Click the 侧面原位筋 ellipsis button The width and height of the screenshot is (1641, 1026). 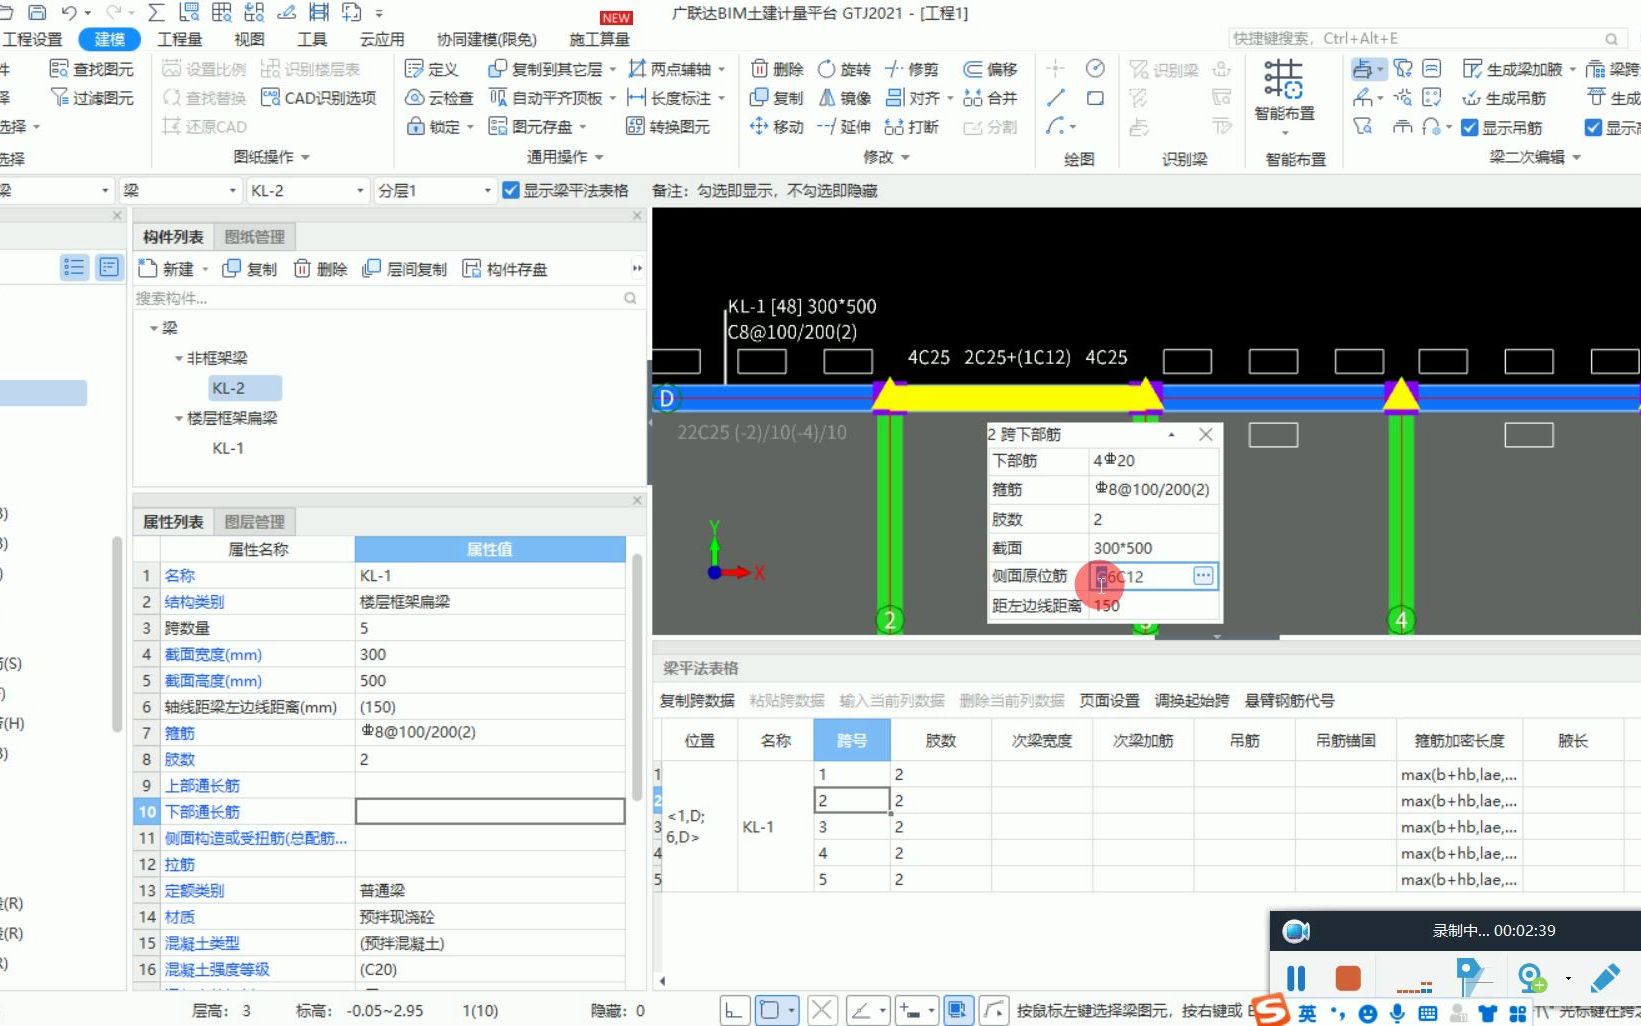click(1203, 576)
